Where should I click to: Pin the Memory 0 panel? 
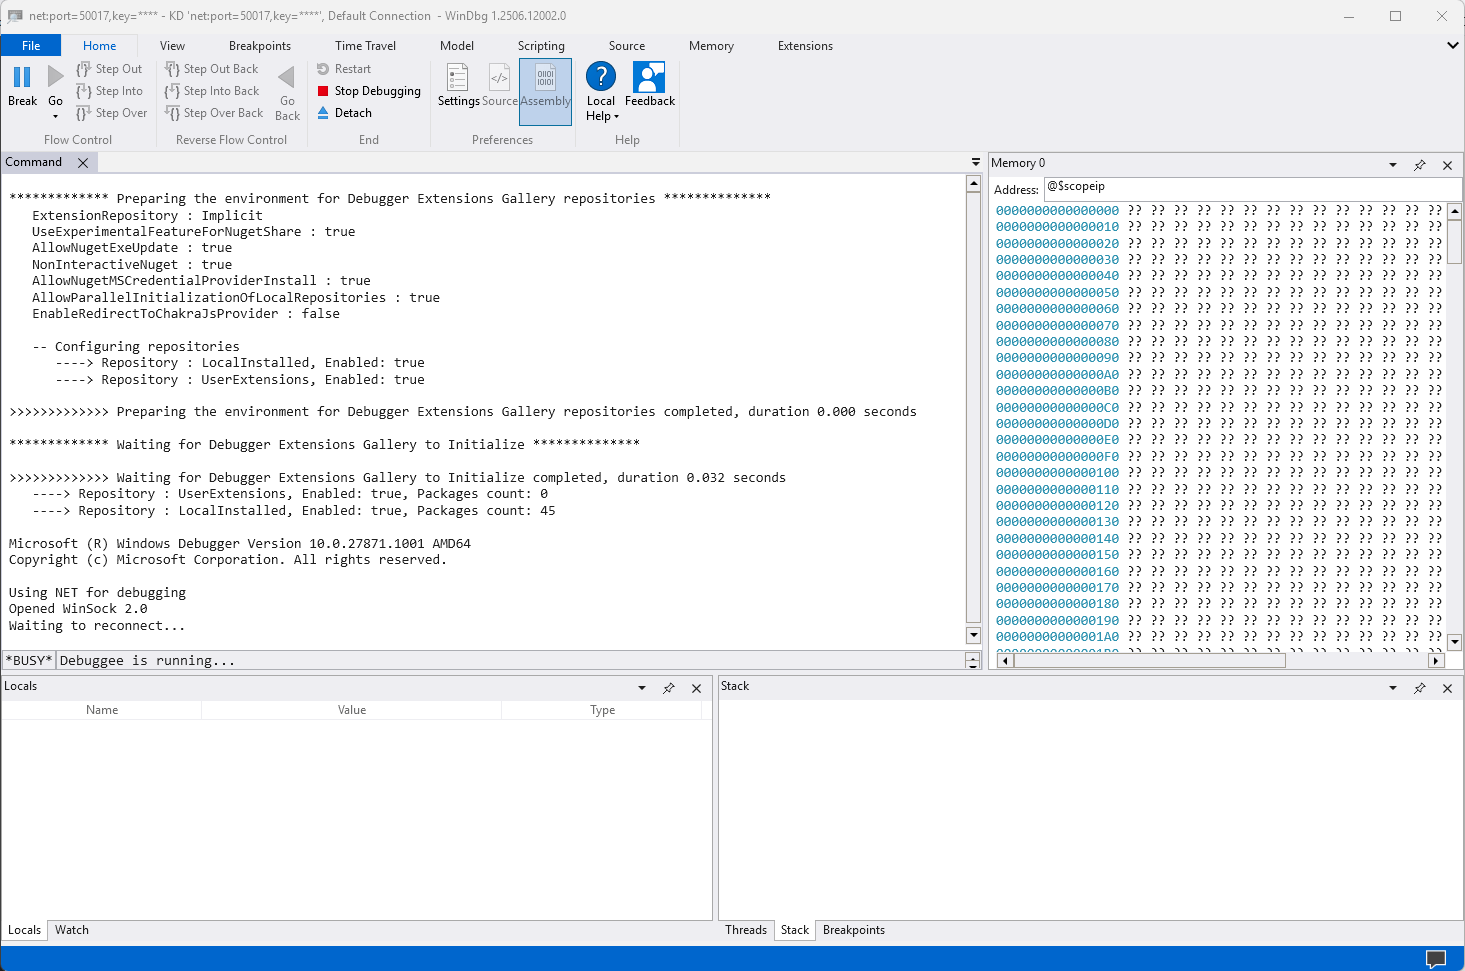1420,165
